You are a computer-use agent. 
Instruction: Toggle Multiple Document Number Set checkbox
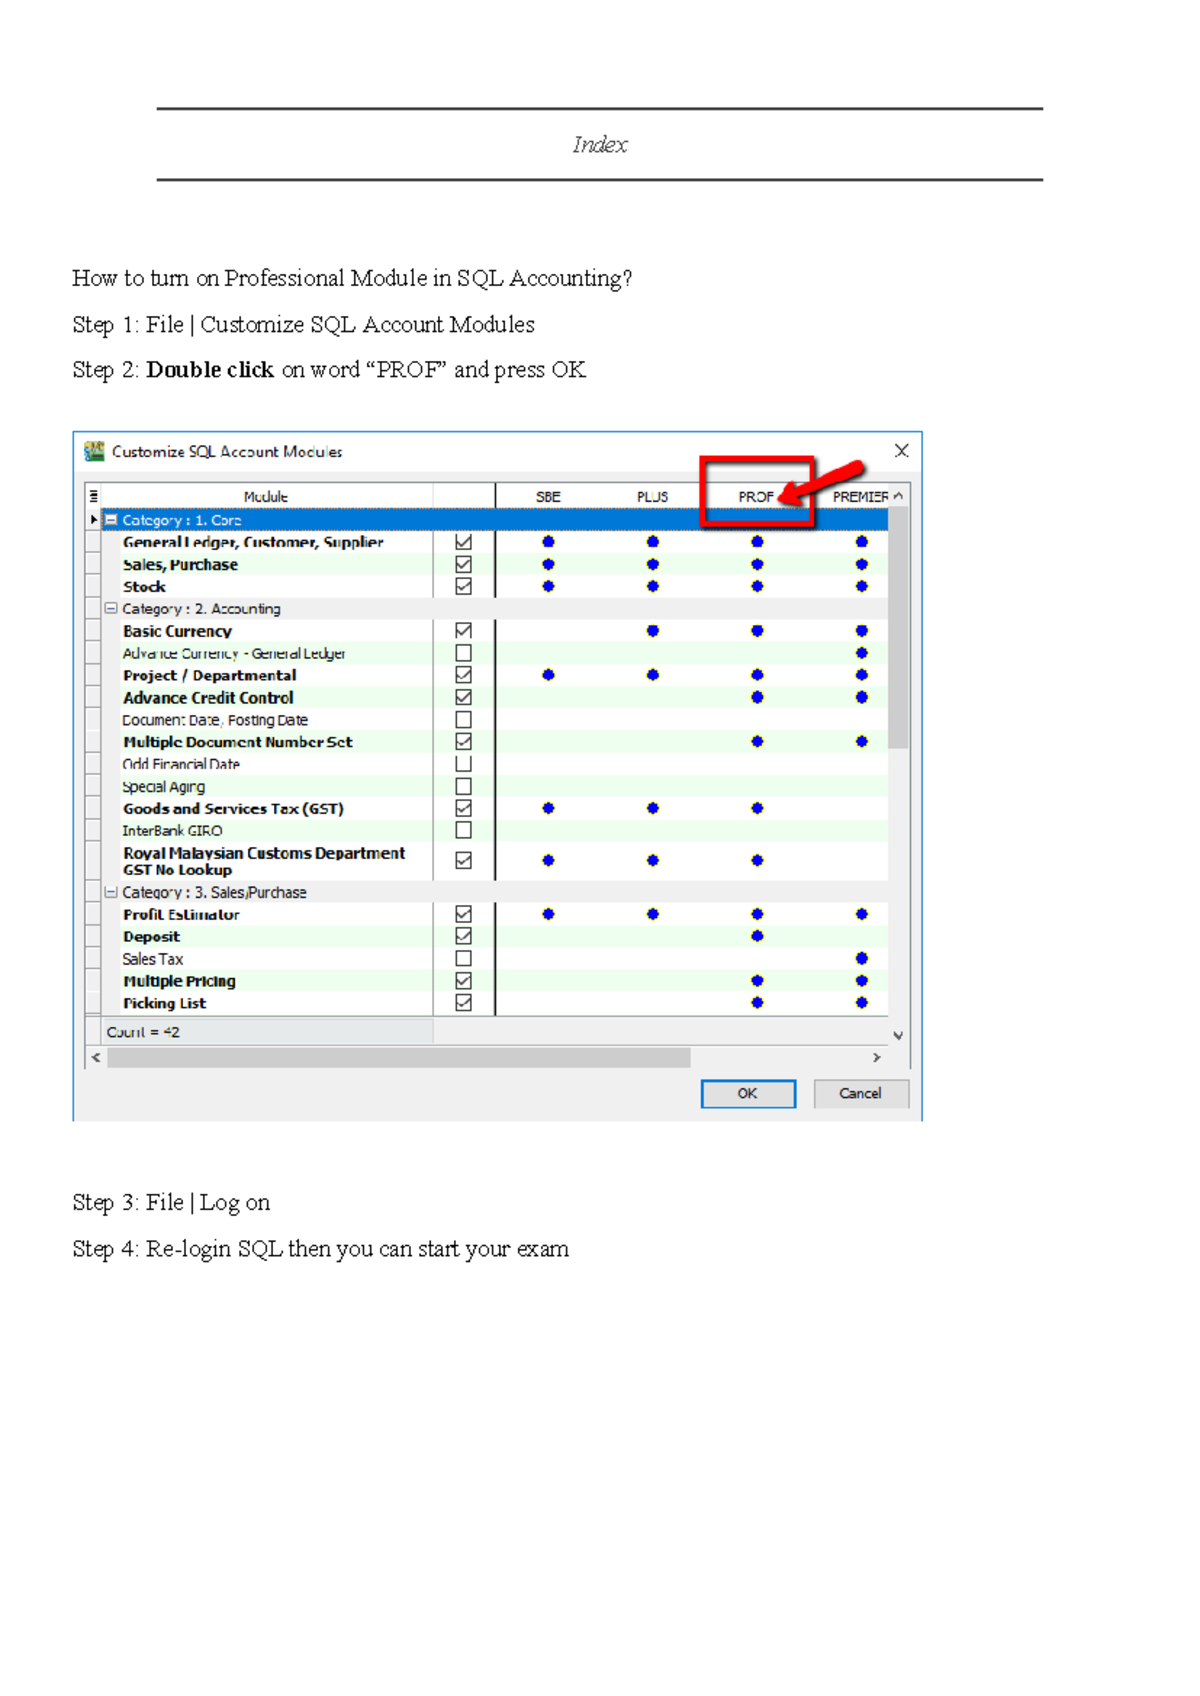click(x=463, y=741)
